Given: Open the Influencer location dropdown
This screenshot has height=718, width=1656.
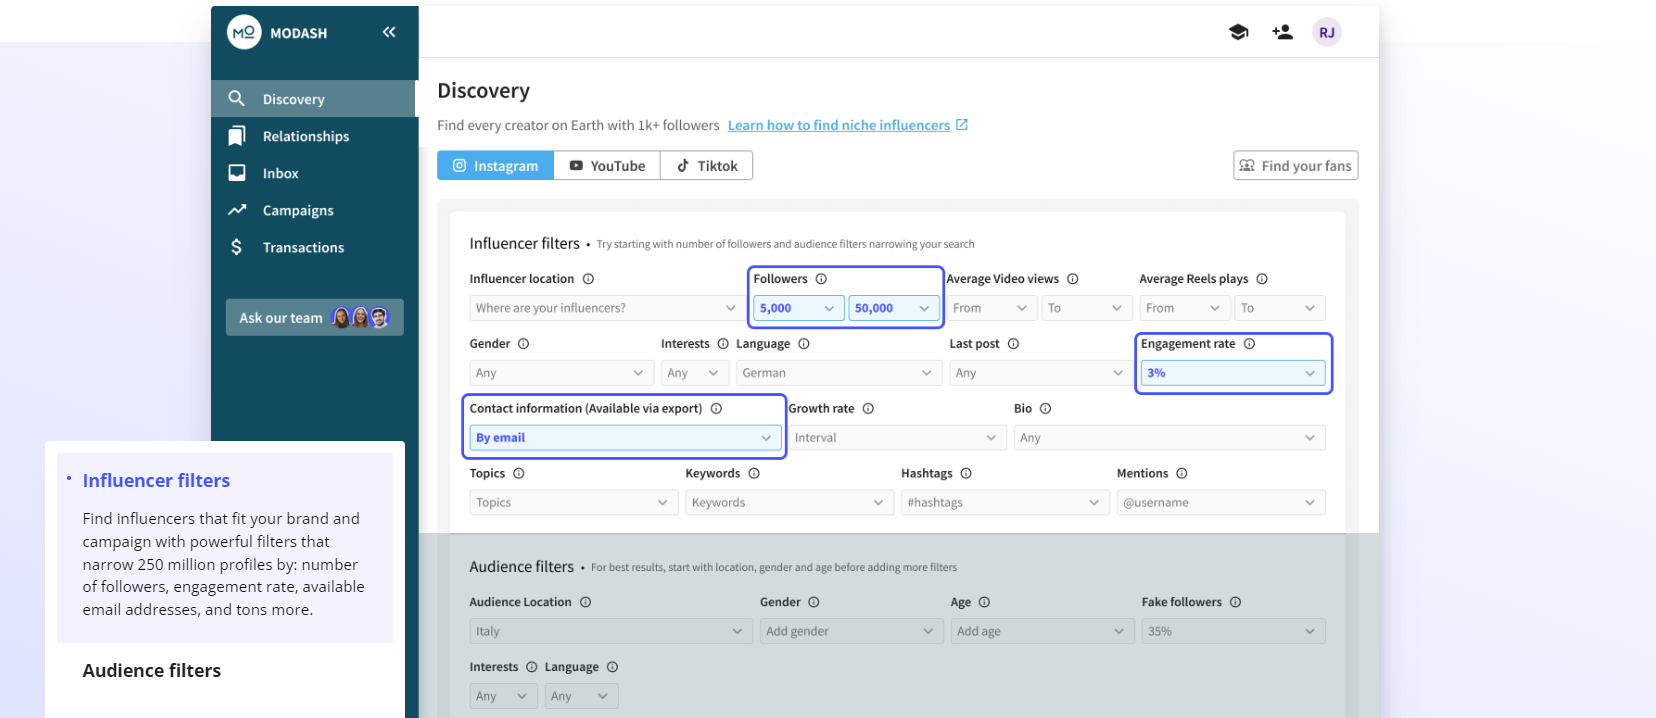Looking at the screenshot, I should [x=605, y=308].
